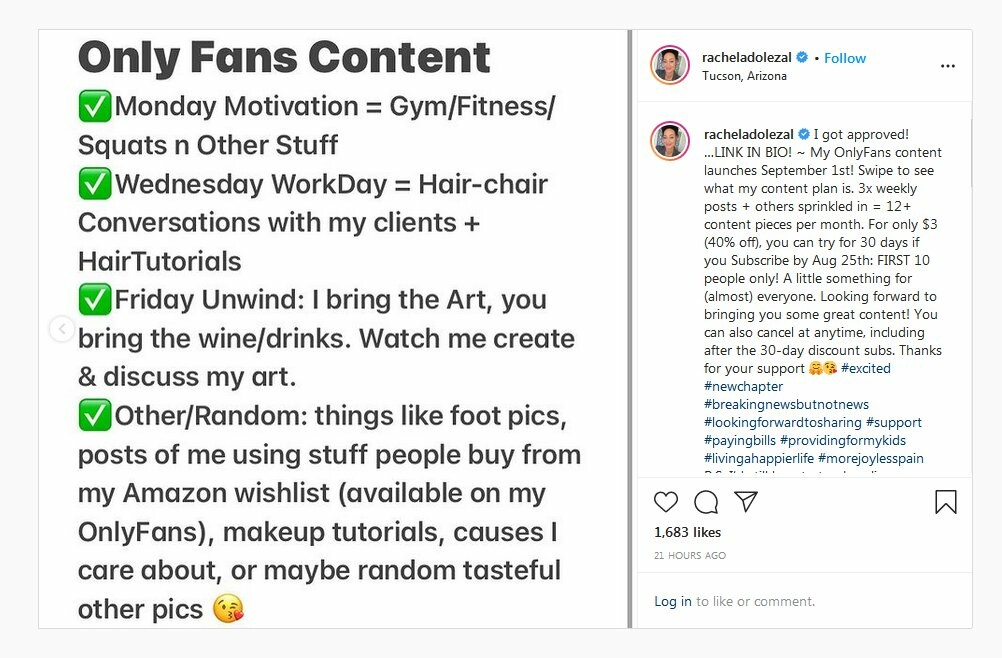View the 1,683 likes list
Viewport: 1002px width, 658px height.
[x=687, y=532]
